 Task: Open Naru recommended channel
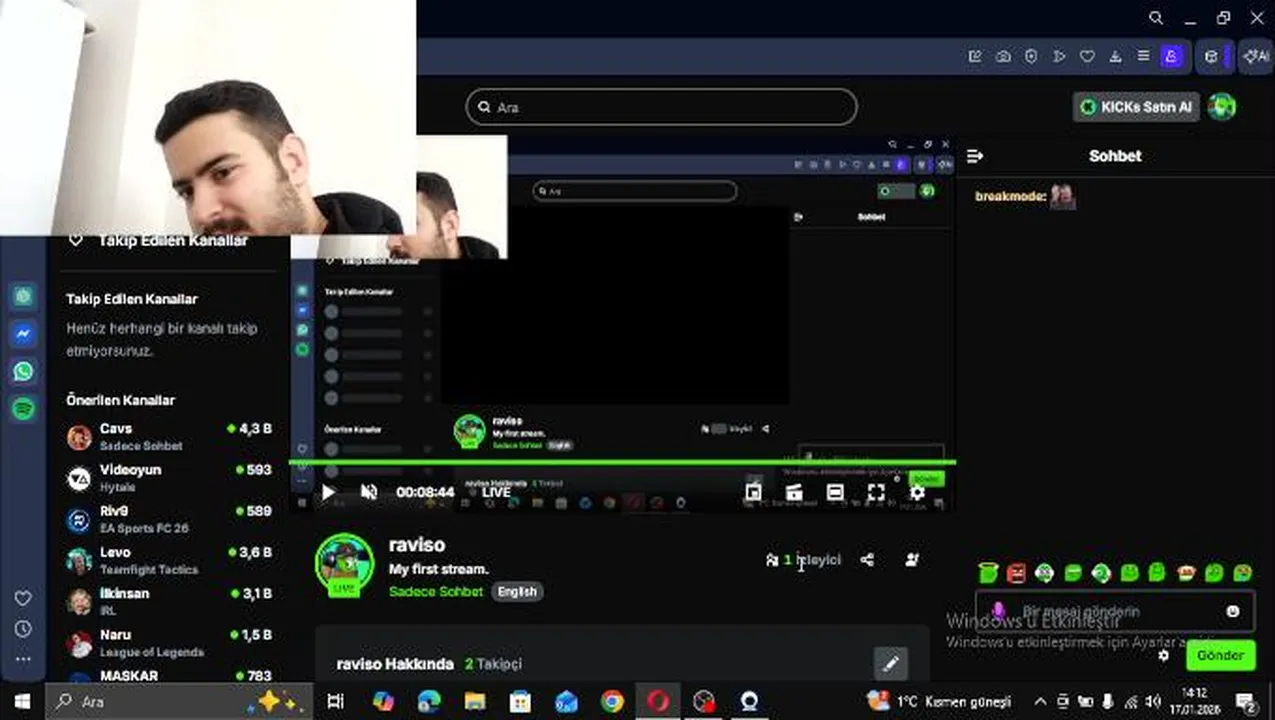tap(169, 643)
